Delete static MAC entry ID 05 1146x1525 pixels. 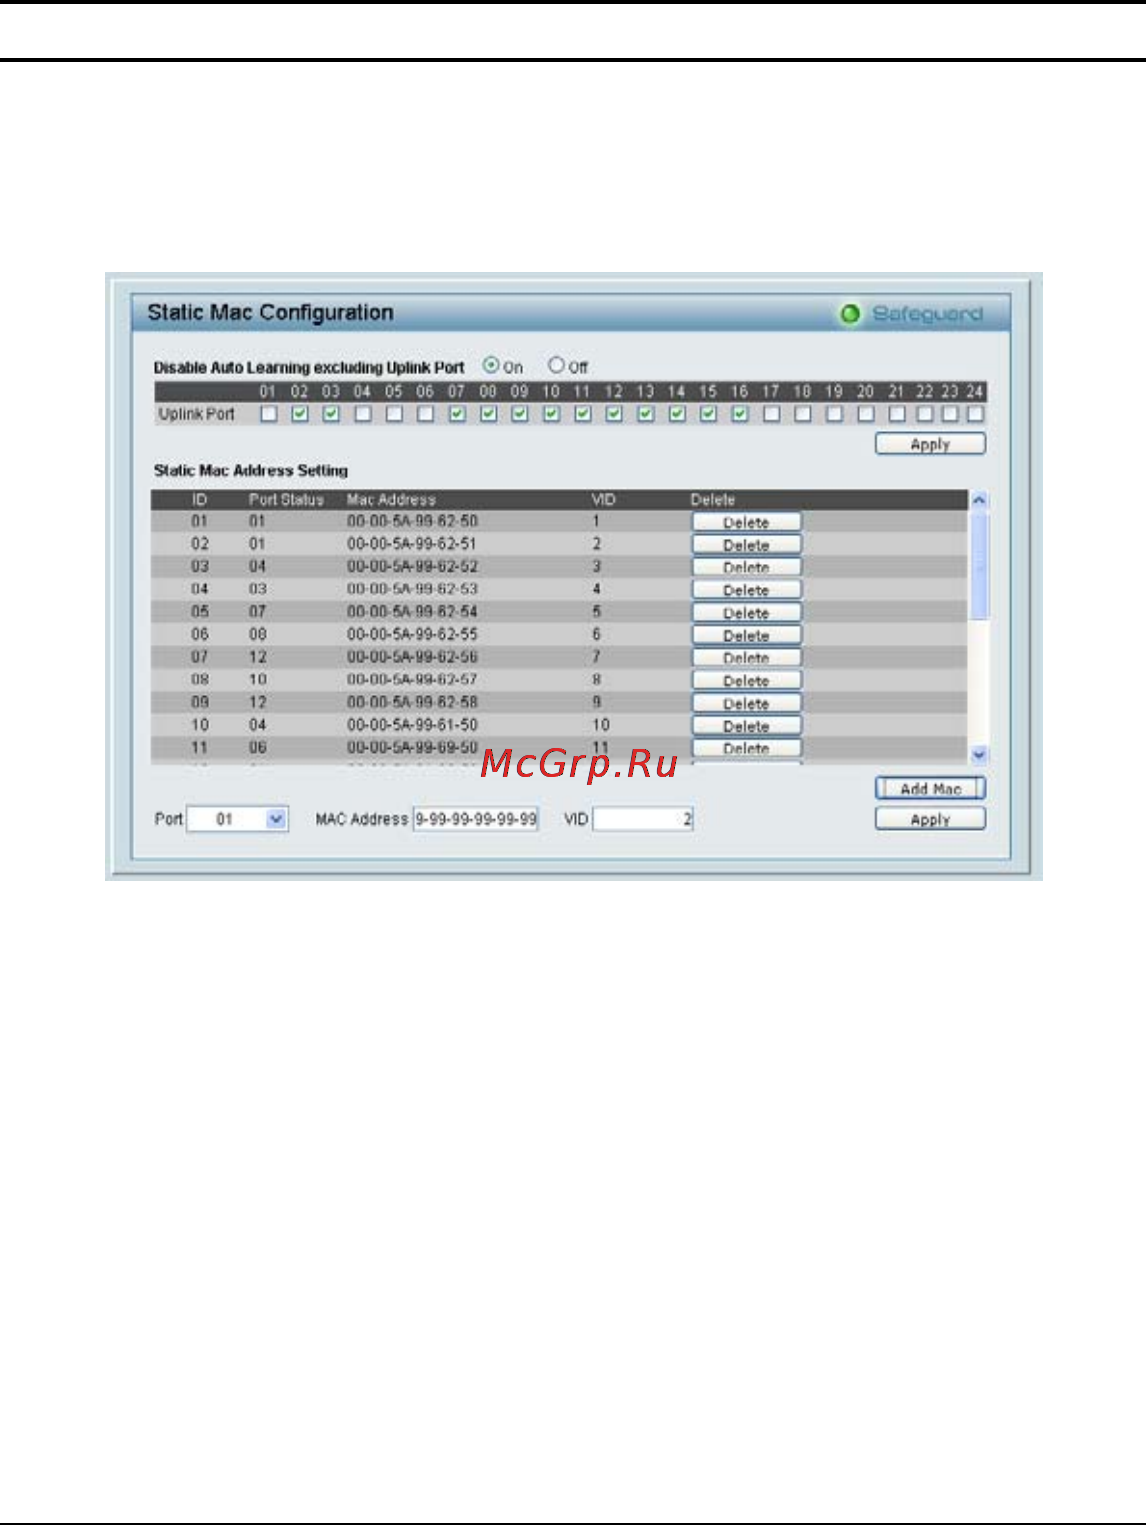746,613
